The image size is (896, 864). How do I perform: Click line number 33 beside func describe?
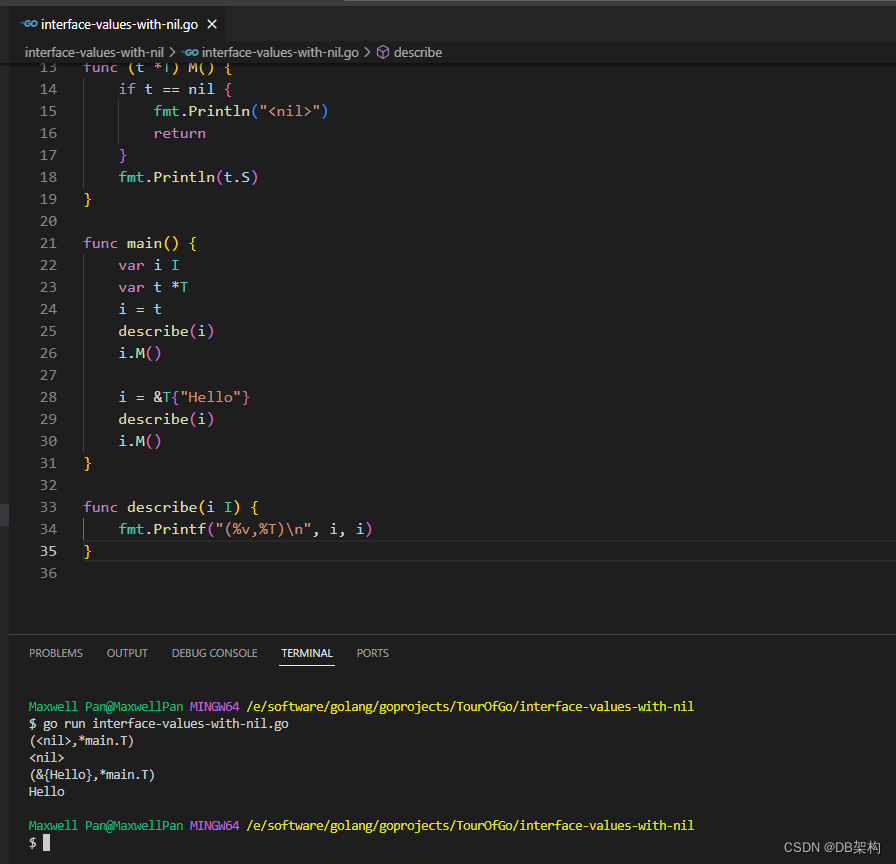pyautogui.click(x=48, y=506)
